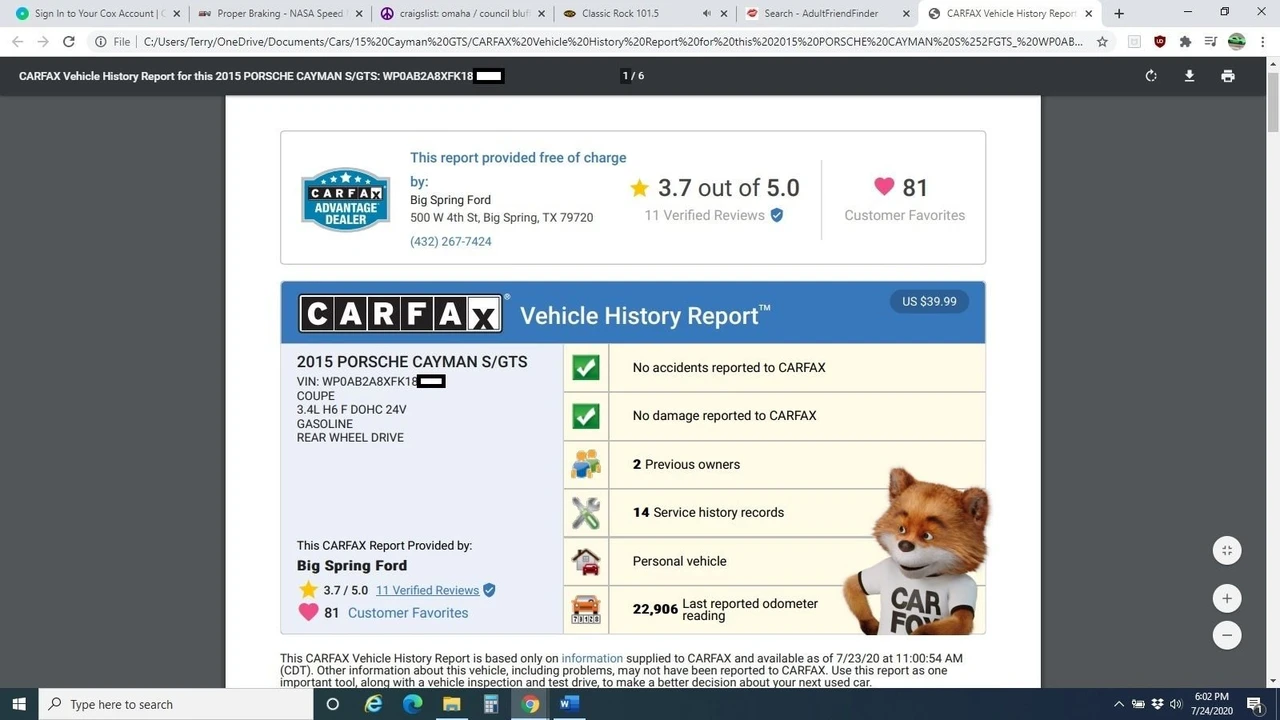Click 11 Verified Reviews under the 3.7 rating
The image size is (1280, 720).
[705, 215]
